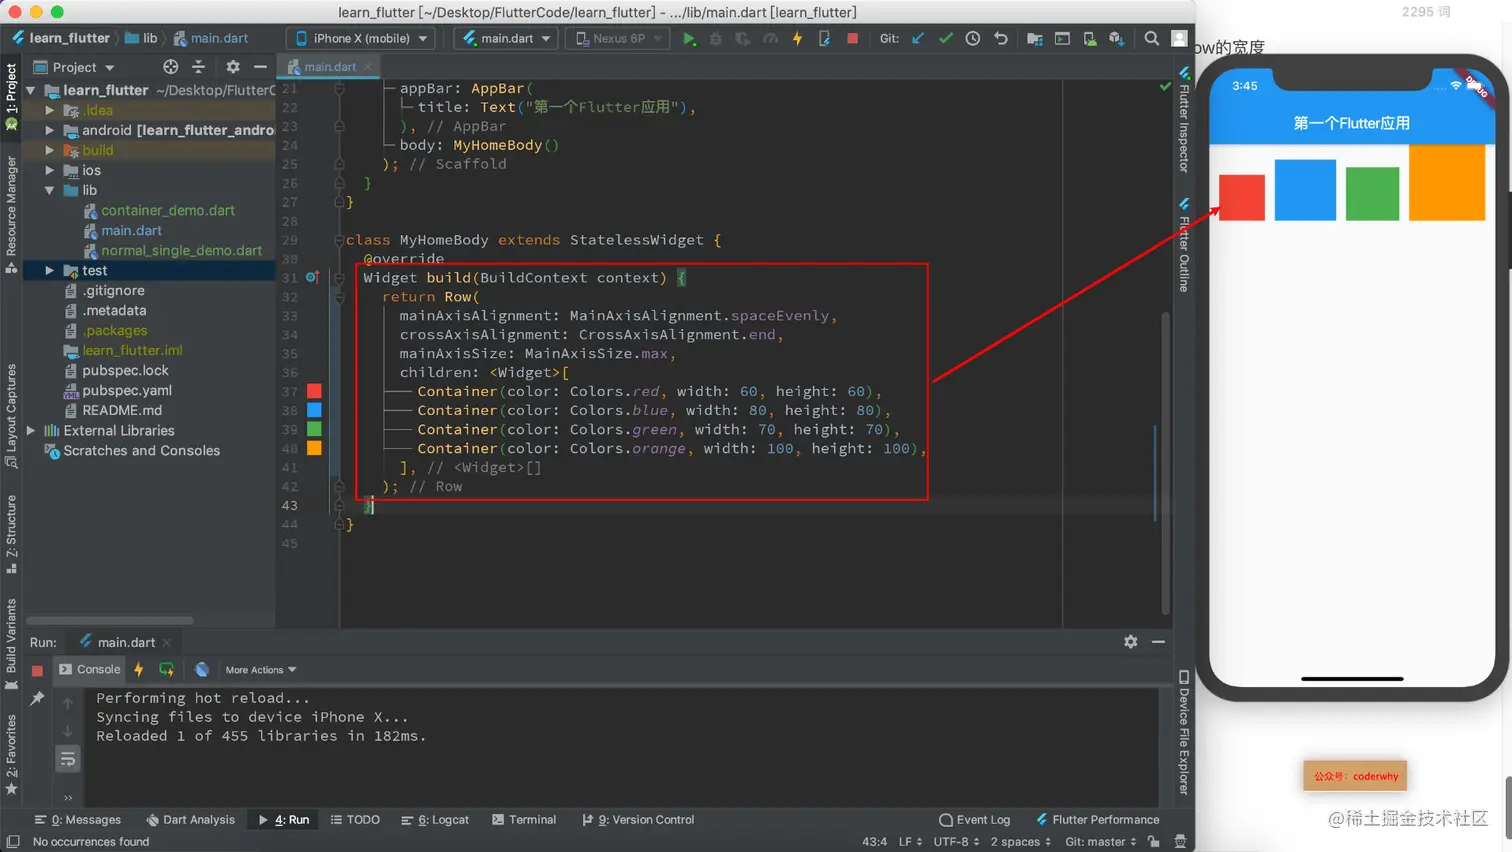This screenshot has width=1512, height=852.
Task: Select the Console tab in Run panel
Action: pyautogui.click(x=90, y=670)
